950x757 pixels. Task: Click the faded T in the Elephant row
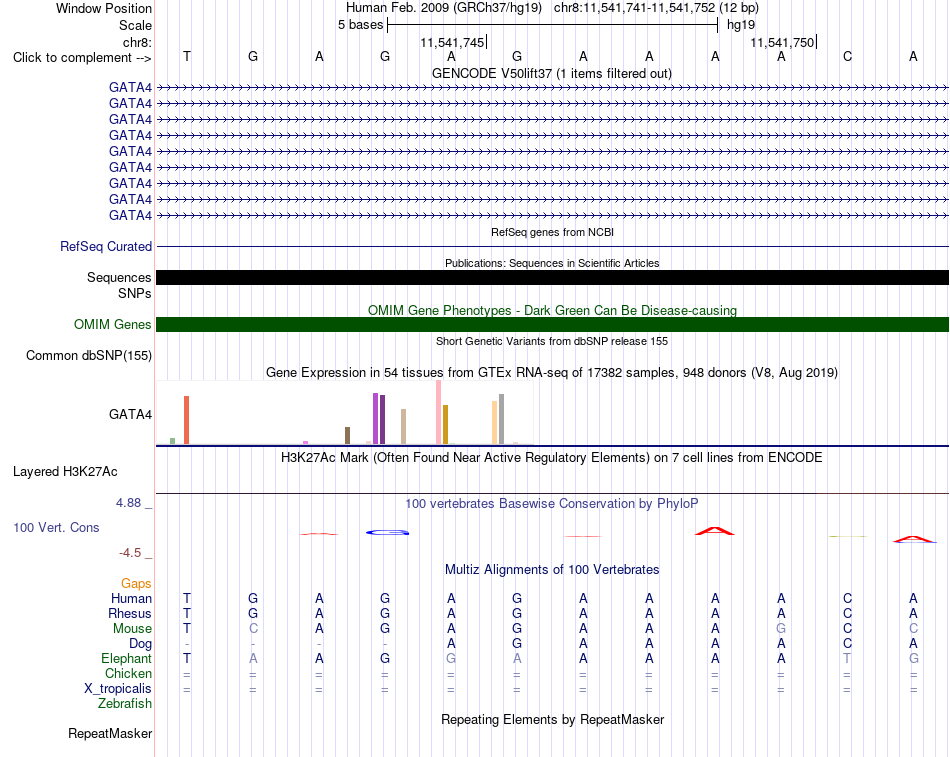pos(848,658)
